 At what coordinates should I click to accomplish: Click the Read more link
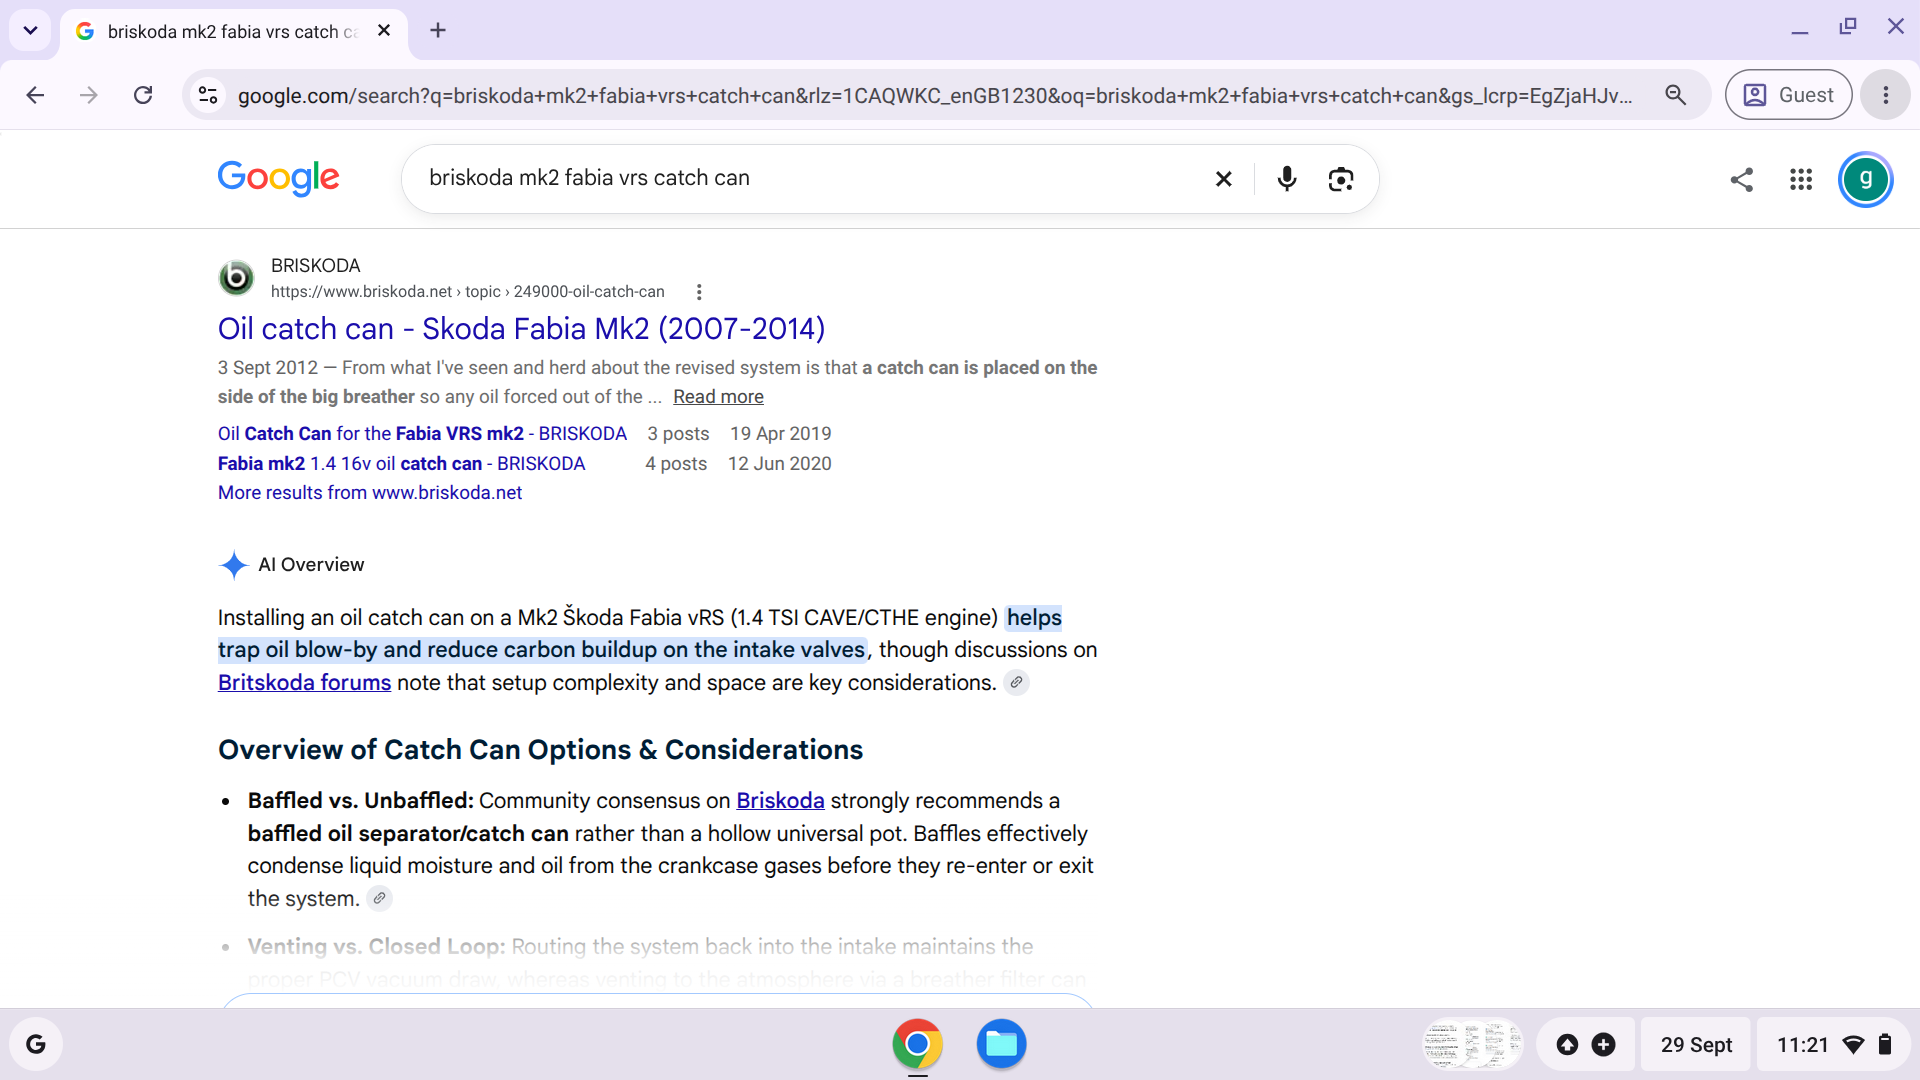(x=718, y=397)
